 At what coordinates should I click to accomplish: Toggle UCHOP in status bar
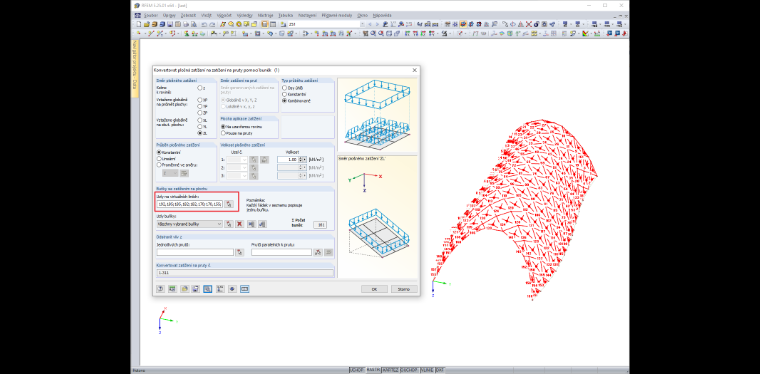click(x=357, y=370)
